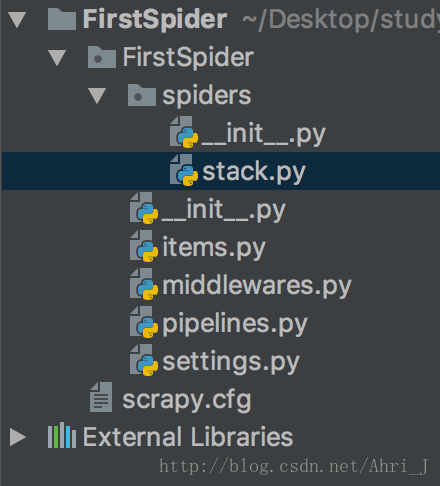Select the External Libraries label
The width and height of the screenshot is (440, 486).
(x=188, y=437)
